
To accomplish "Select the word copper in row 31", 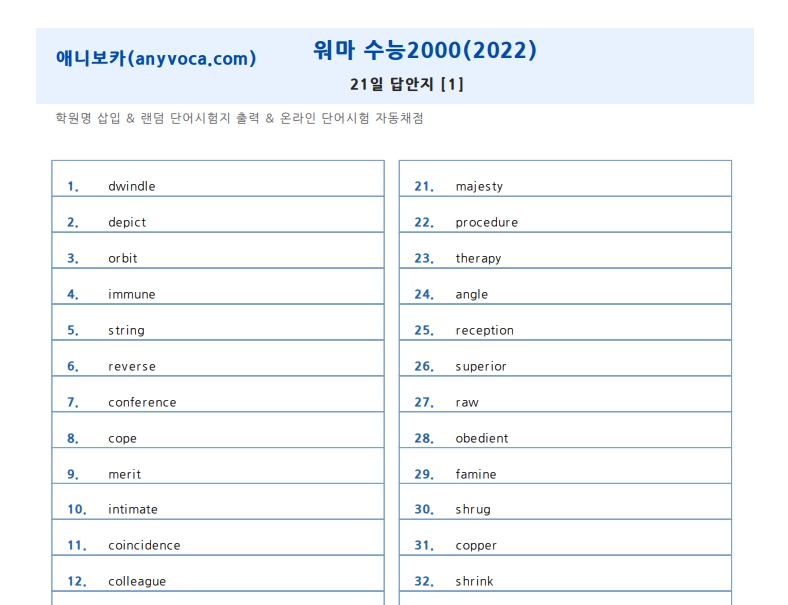I will tap(476, 546).
